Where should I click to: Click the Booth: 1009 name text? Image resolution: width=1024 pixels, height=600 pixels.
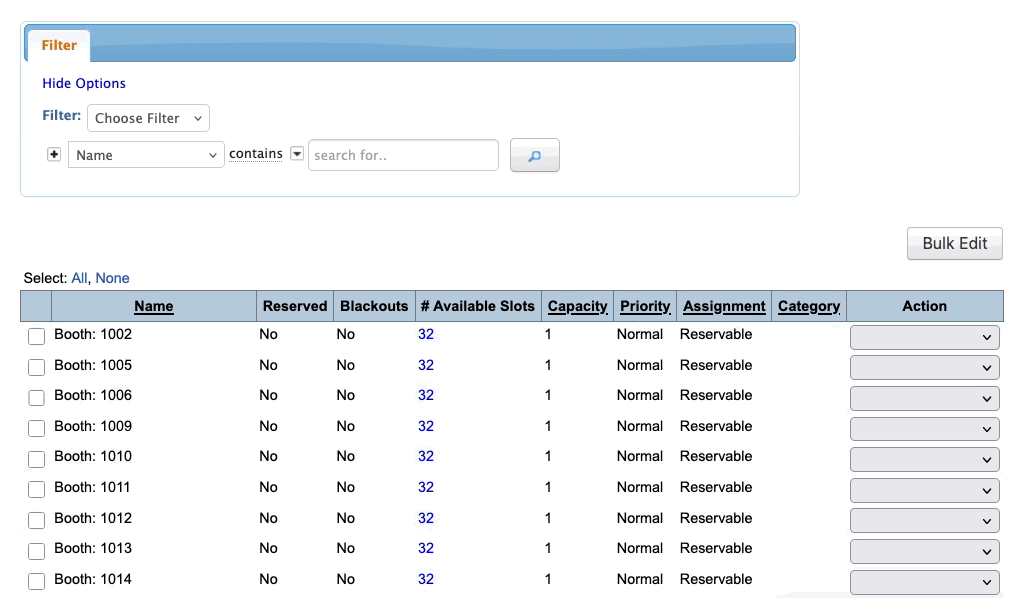point(93,426)
